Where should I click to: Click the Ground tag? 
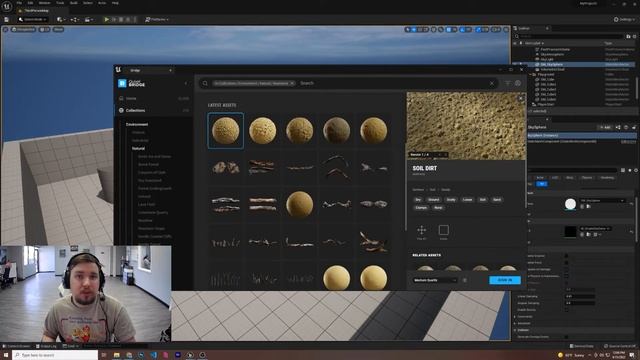433,200
